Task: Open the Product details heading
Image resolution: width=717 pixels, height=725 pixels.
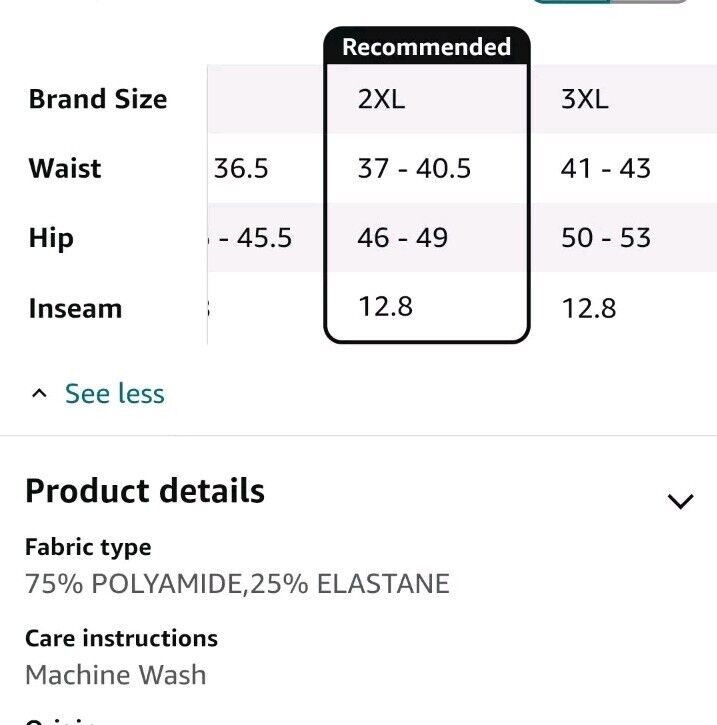Action: coord(145,491)
